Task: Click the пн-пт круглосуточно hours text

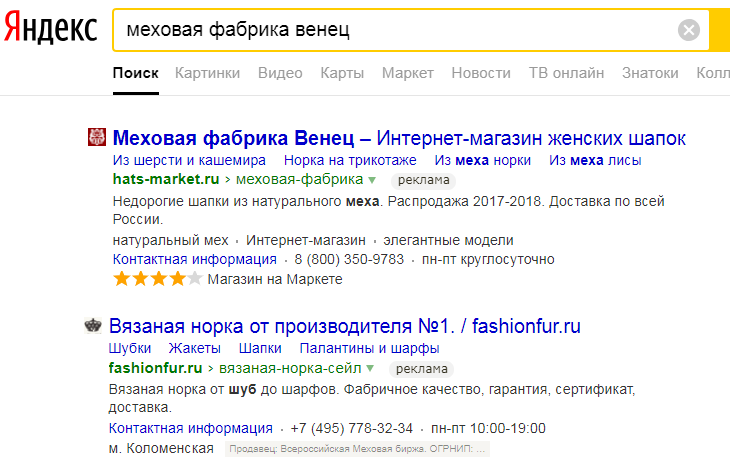Action: coord(488,259)
